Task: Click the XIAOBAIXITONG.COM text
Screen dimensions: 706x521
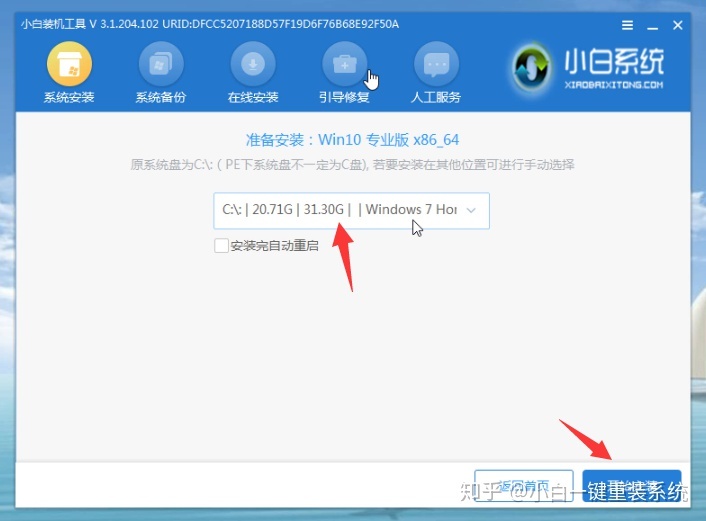Action: (x=614, y=85)
